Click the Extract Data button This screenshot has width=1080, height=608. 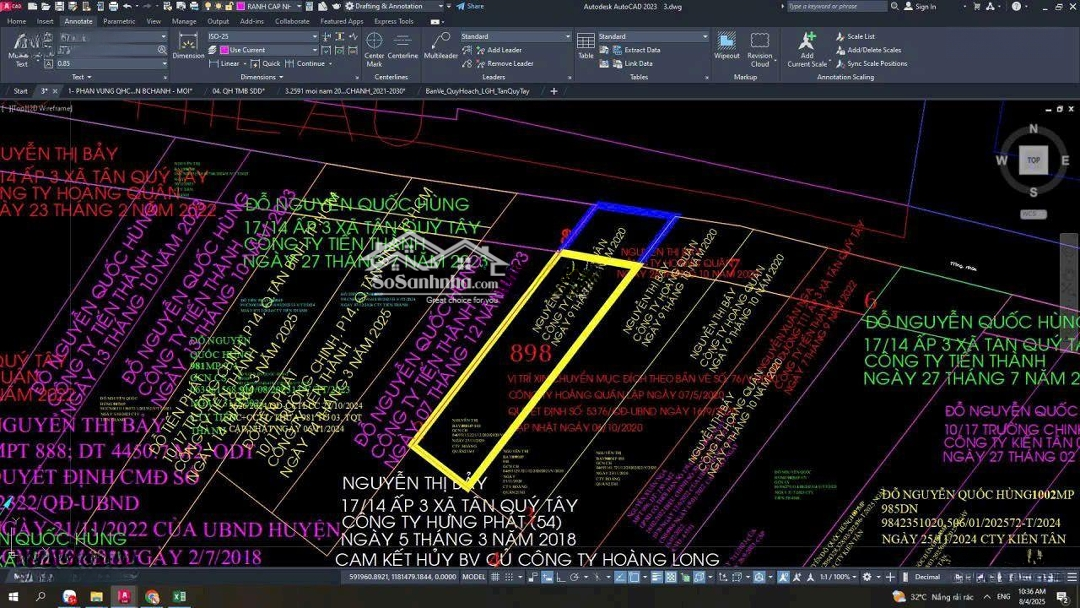pos(641,50)
